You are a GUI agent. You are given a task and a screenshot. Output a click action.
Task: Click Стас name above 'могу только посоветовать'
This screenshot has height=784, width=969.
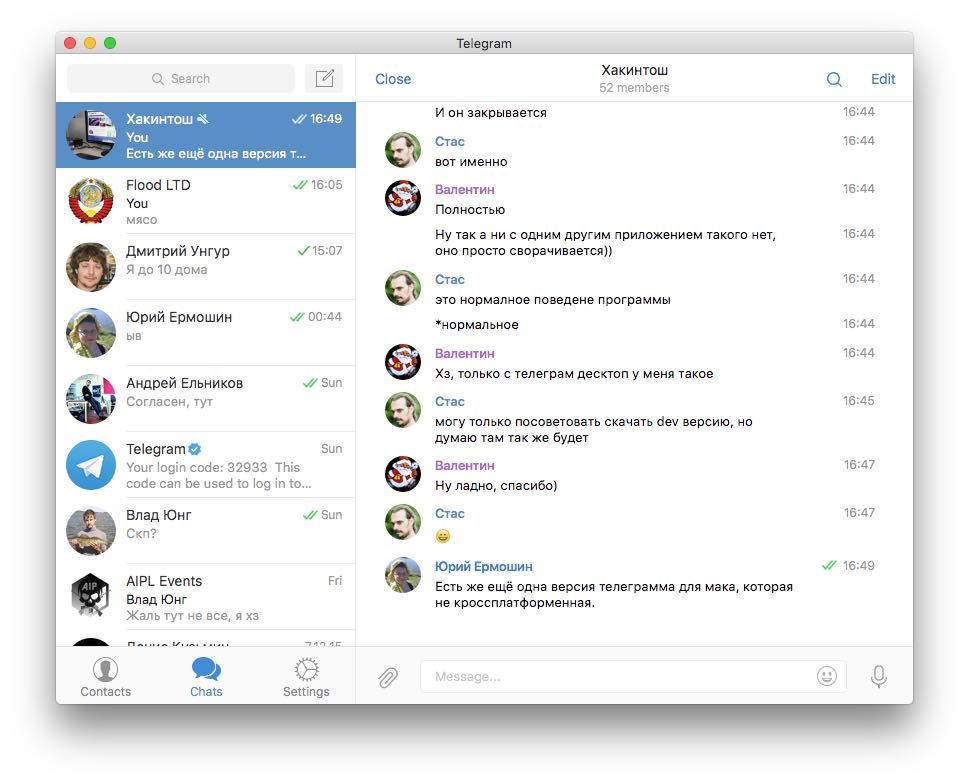pos(449,402)
